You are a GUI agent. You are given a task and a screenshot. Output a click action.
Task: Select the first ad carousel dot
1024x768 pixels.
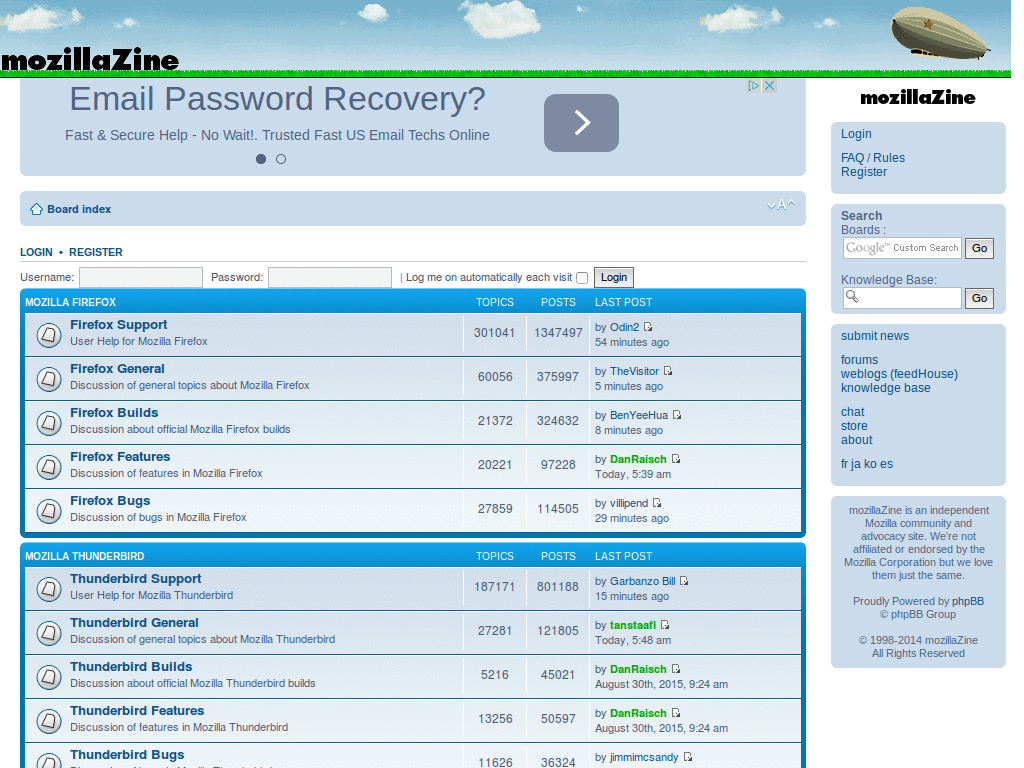pos(261,159)
